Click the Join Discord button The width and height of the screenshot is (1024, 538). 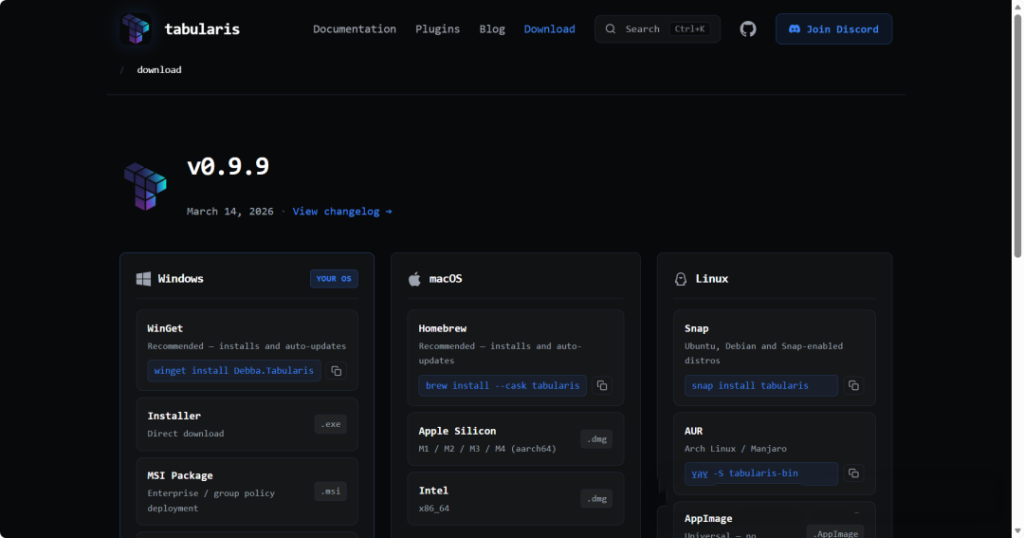pos(833,29)
